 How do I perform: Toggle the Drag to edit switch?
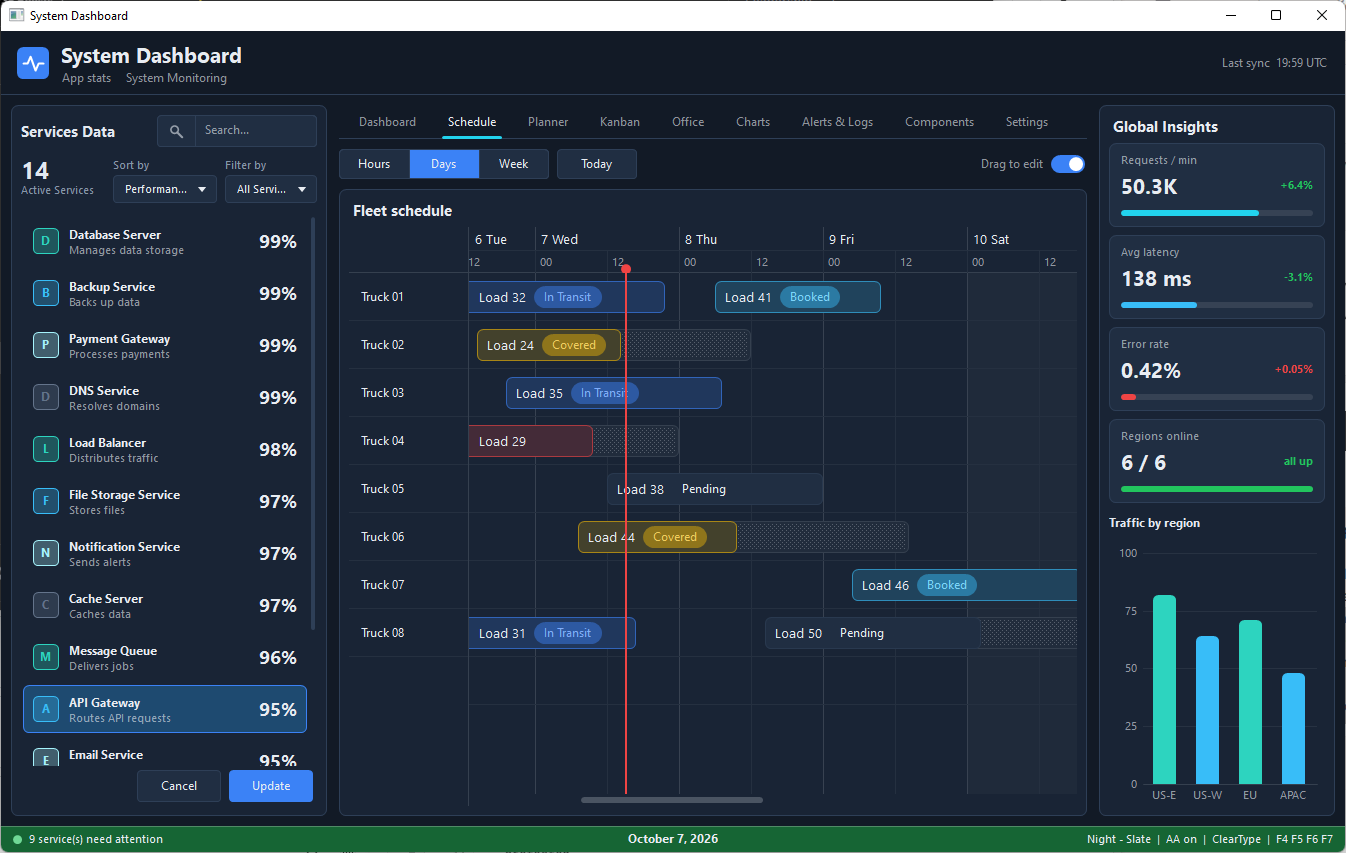click(1068, 164)
